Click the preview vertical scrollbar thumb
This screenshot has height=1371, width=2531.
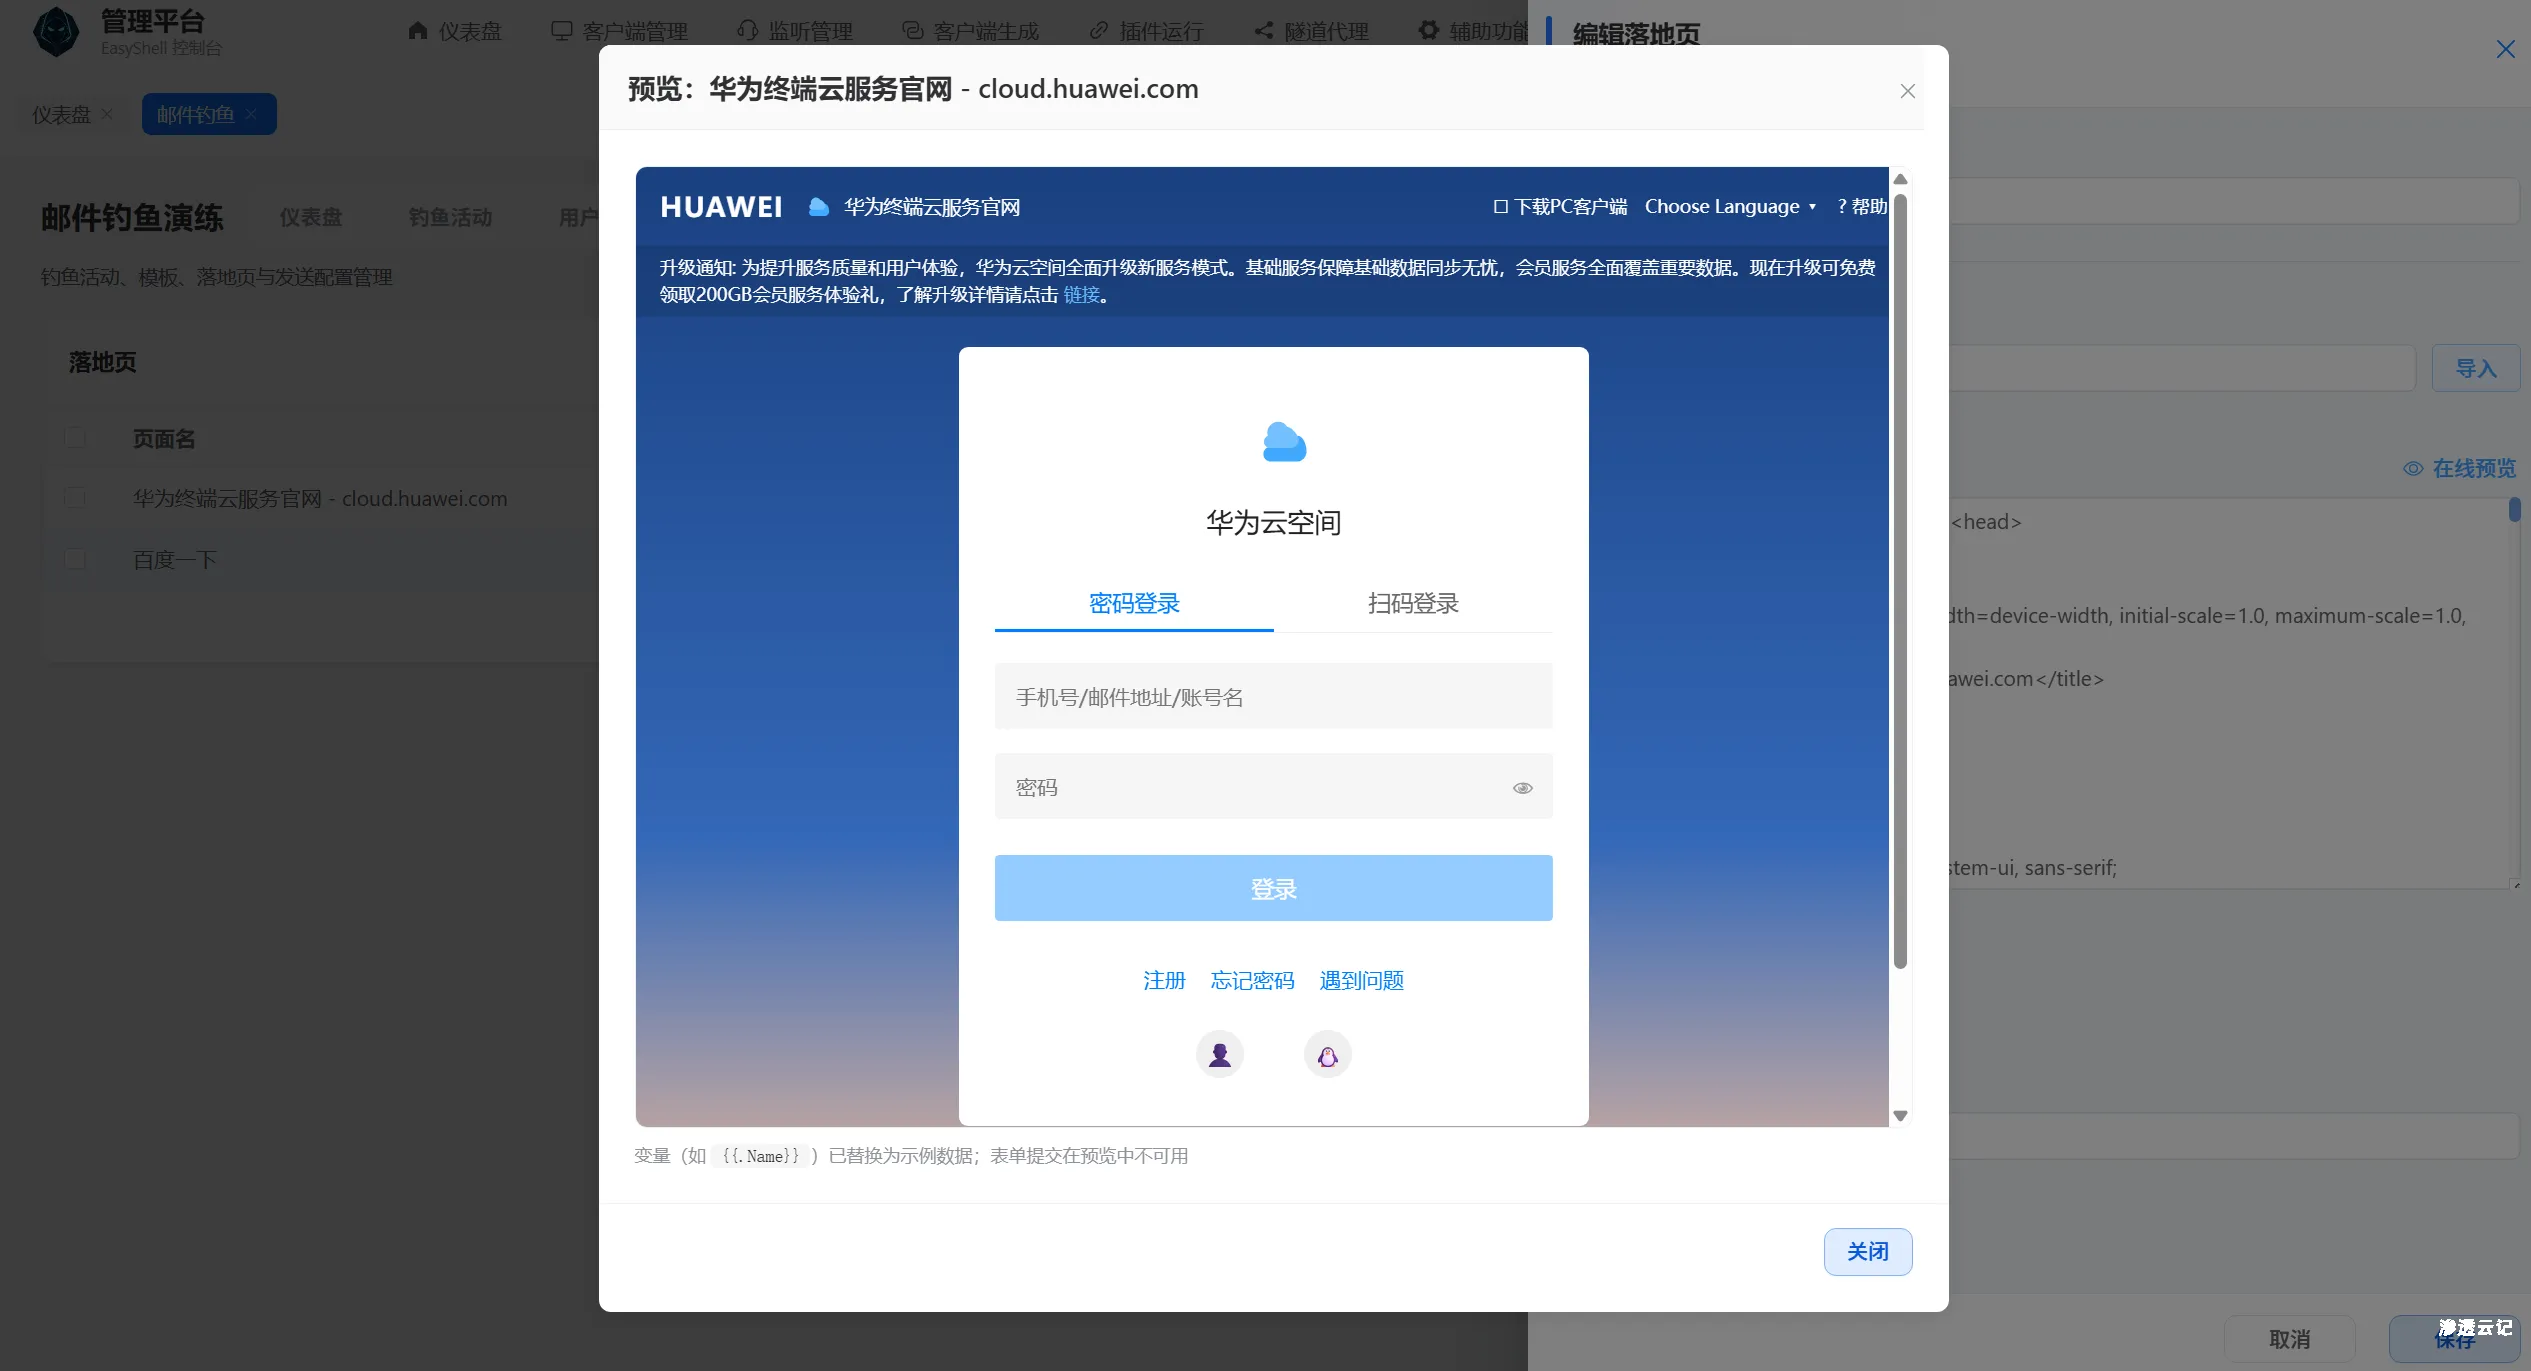[1900, 580]
